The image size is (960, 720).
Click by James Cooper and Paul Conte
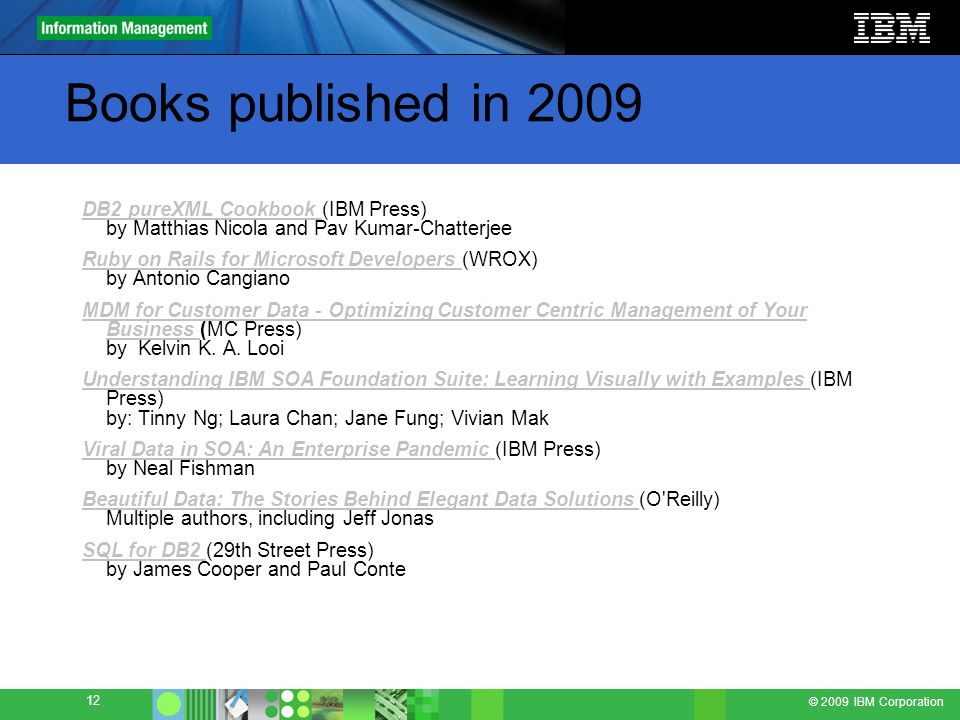[x=255, y=569]
